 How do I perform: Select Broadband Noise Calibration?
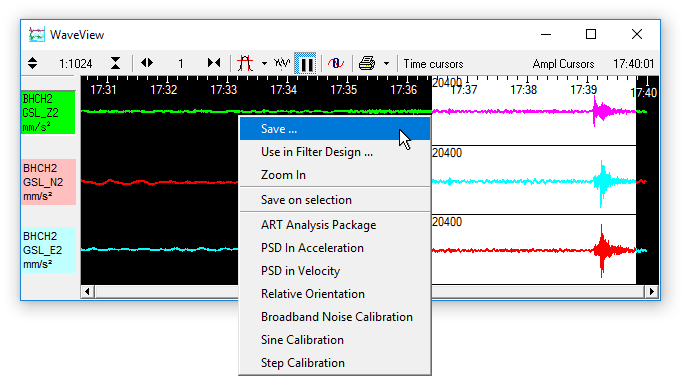[x=335, y=317]
